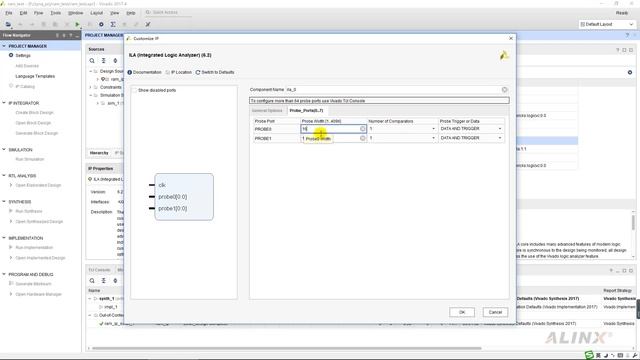The image size is (640, 360).
Task: Collapse the synth_1 run in Design Runs
Action: 90,299
